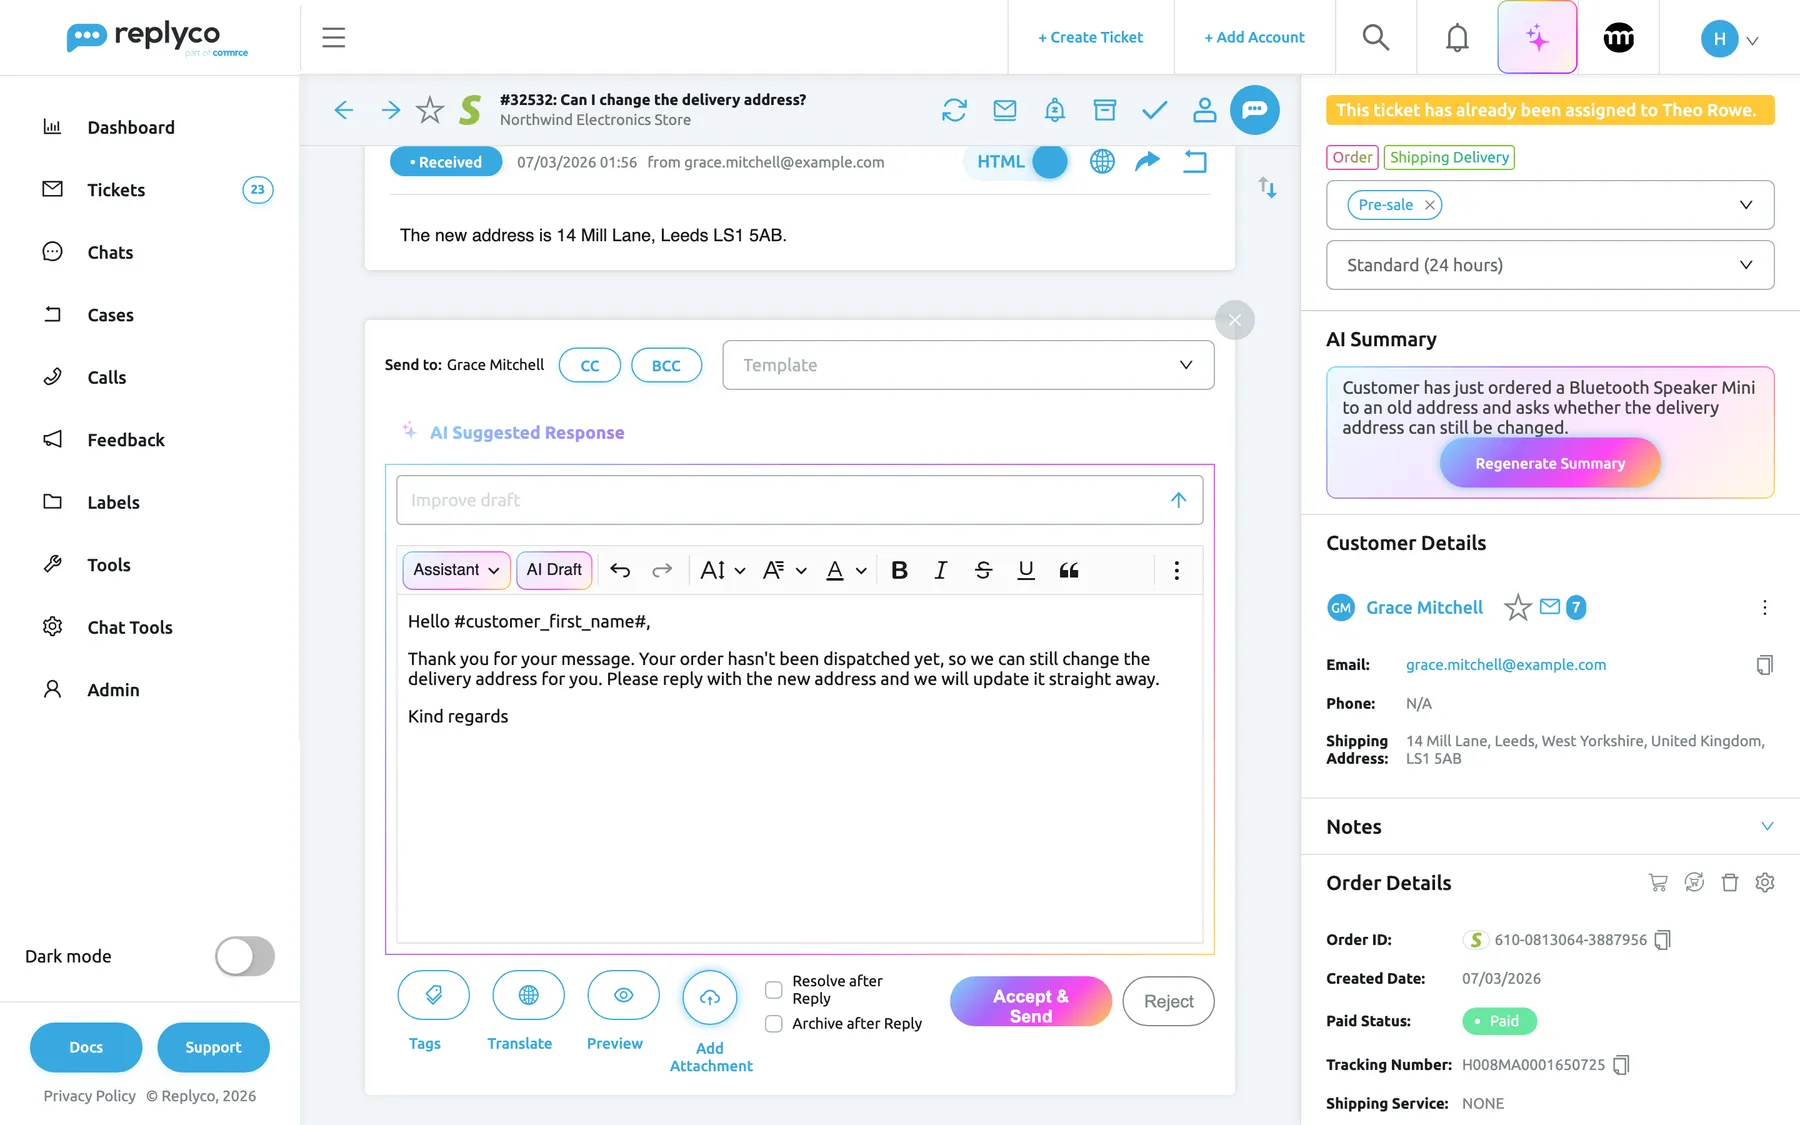Open Feedback in the sidebar
Viewport: 1800px width, 1125px height.
pyautogui.click(x=126, y=440)
